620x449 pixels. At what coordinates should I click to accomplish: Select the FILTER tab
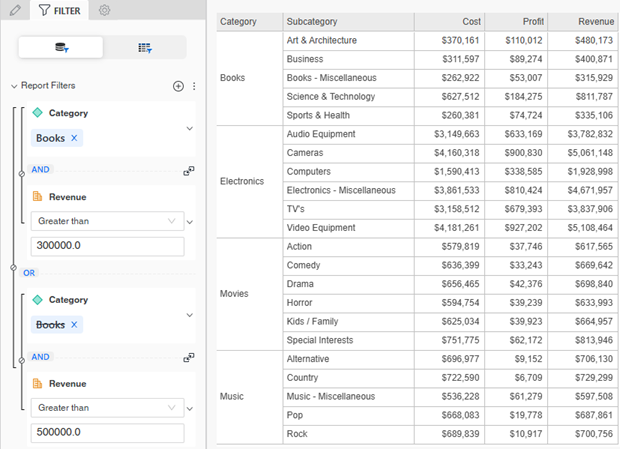(x=58, y=11)
